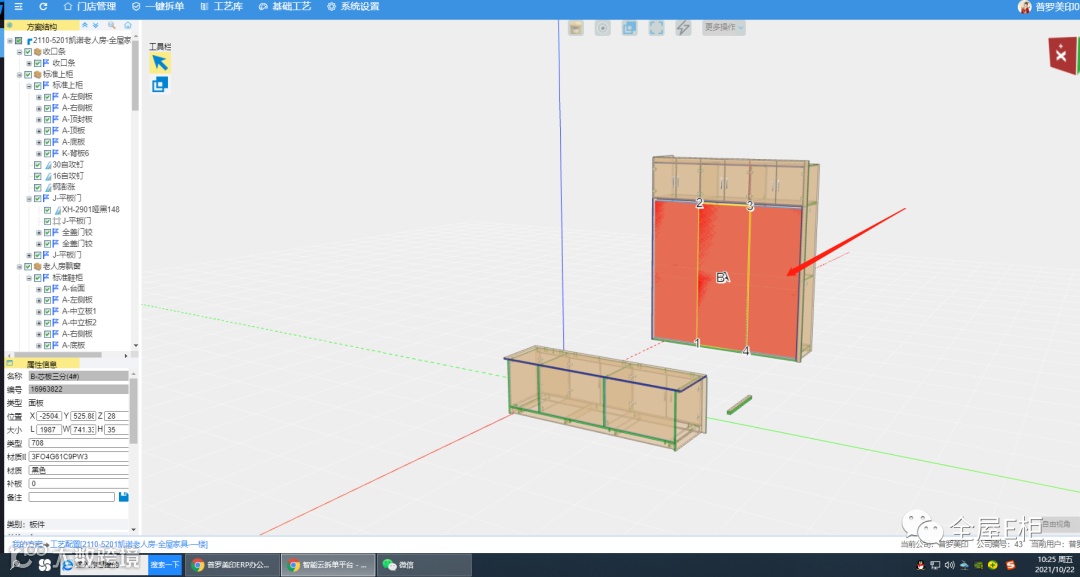Expand the A-右侧板 node under 标准上柜
Viewport: 1080px width, 577px height.
coord(39,108)
